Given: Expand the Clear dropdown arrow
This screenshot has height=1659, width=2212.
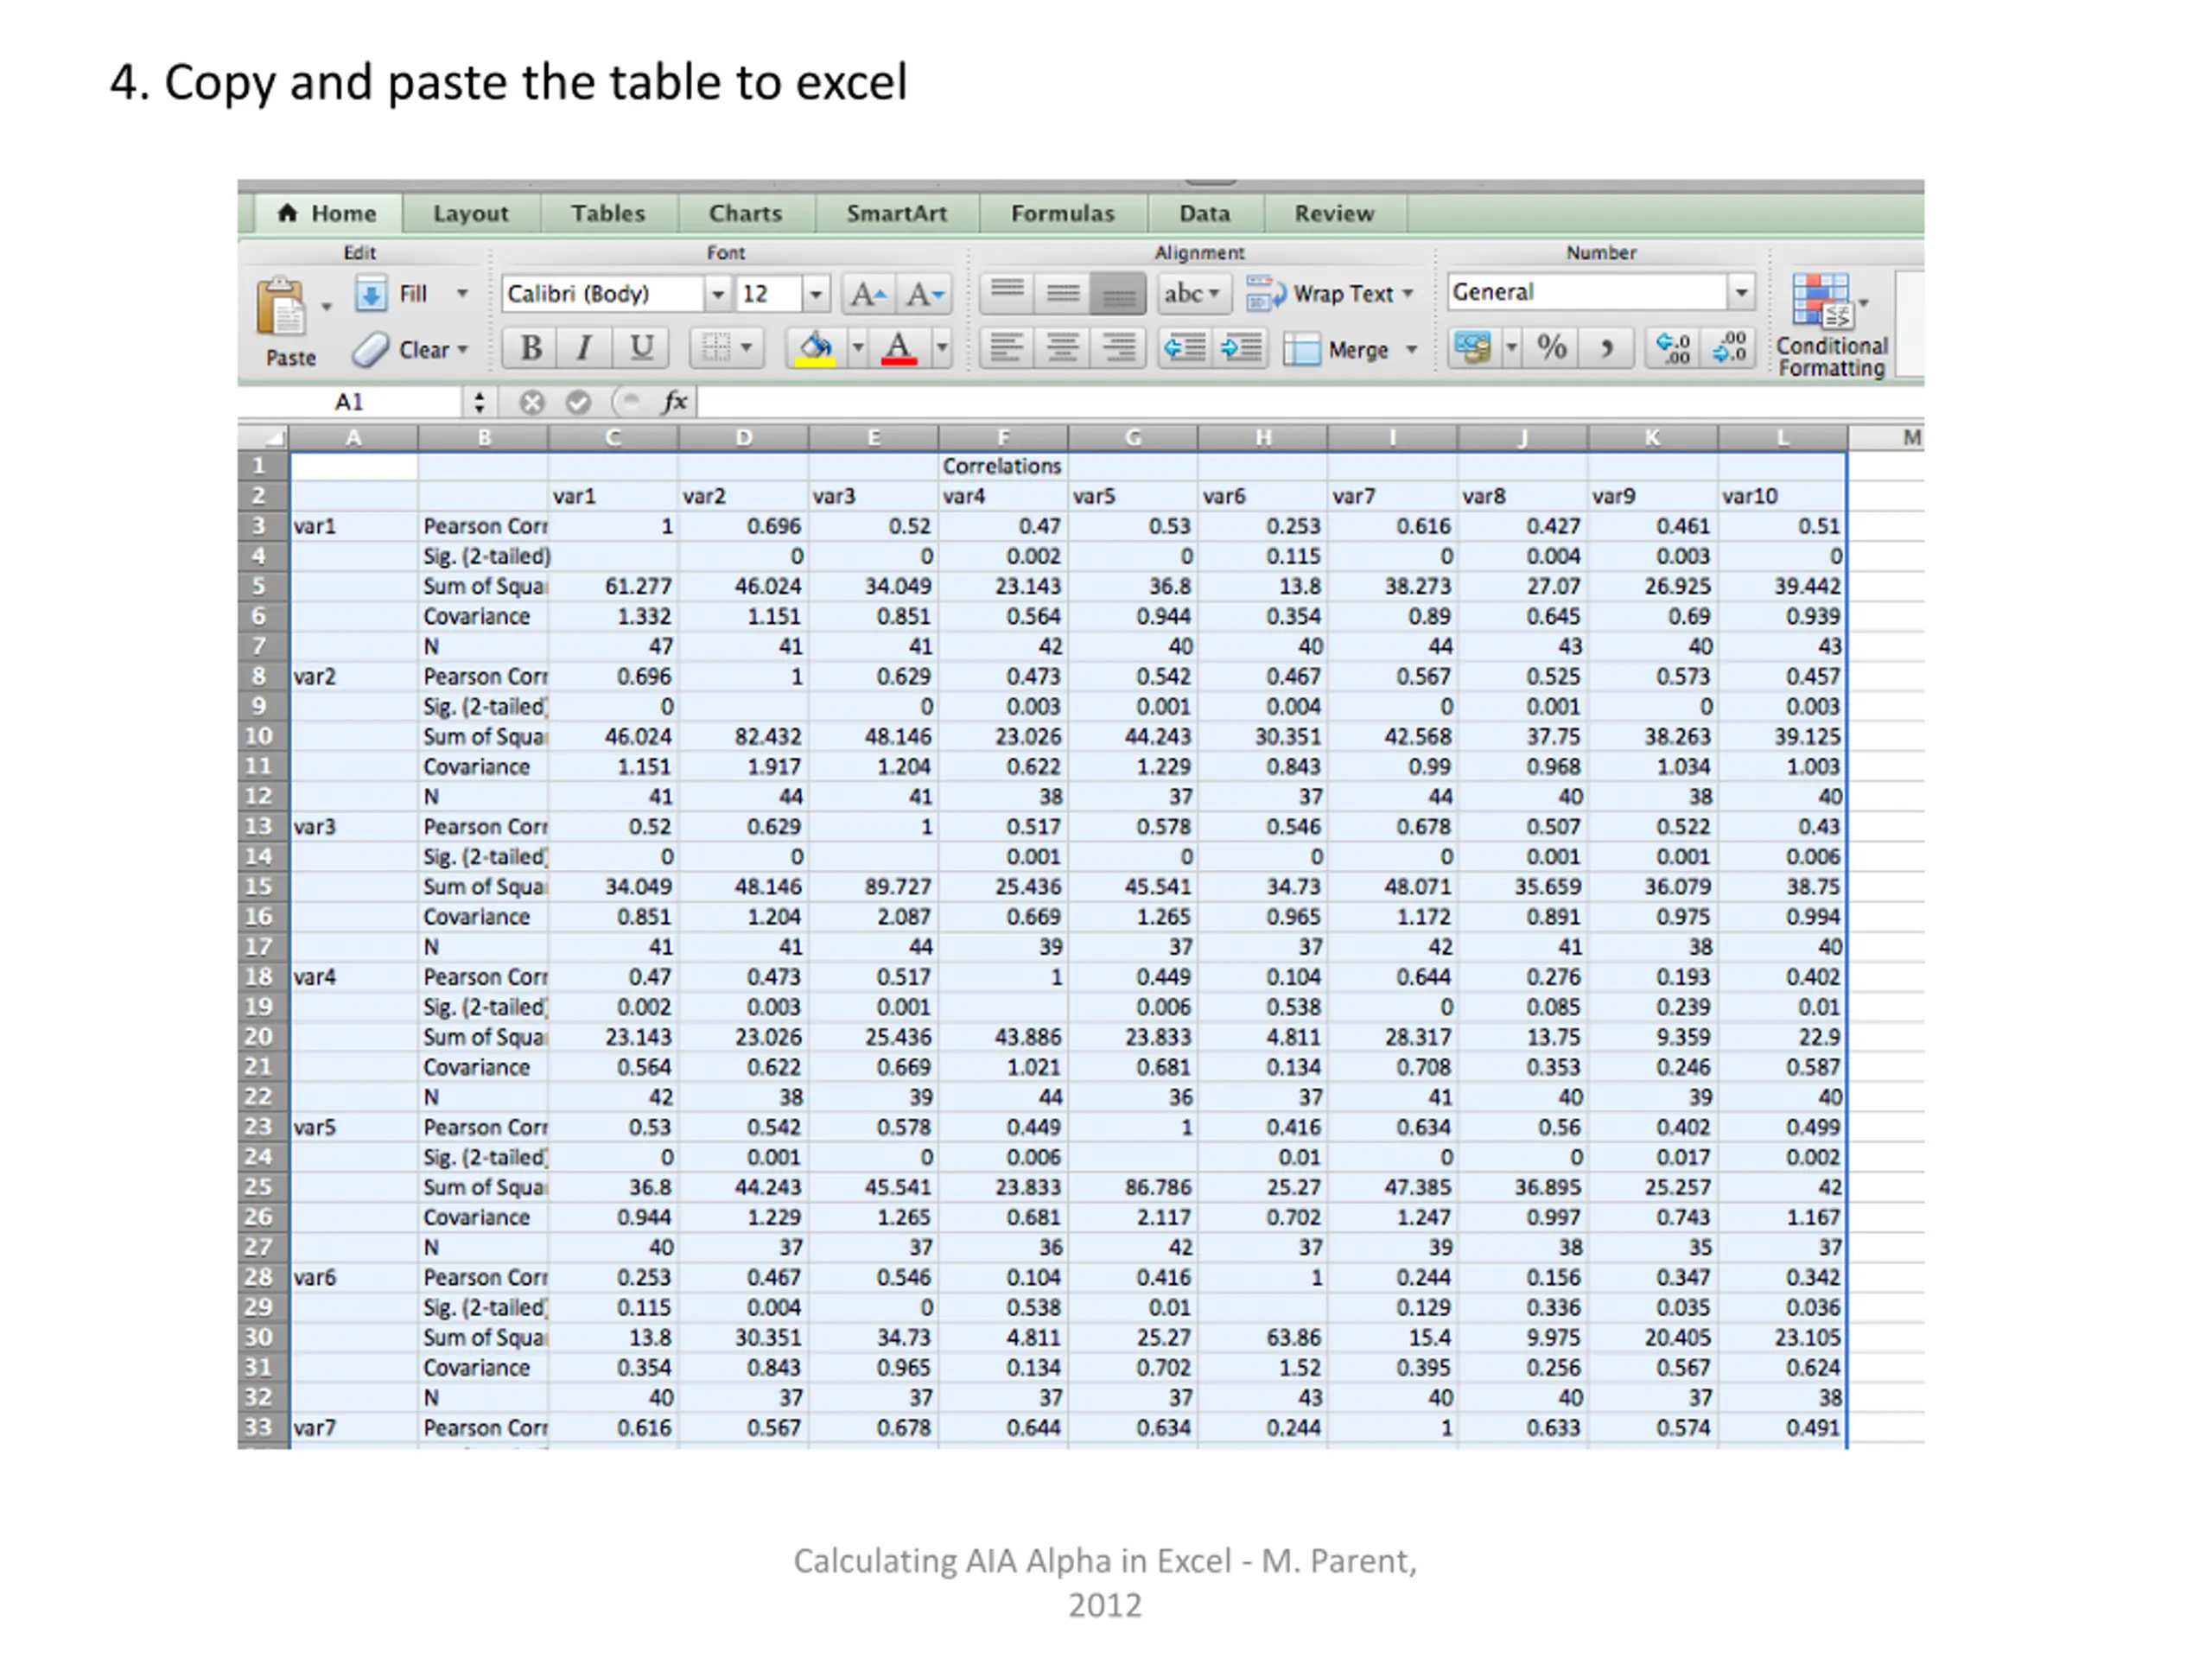Looking at the screenshot, I should pos(462,350).
